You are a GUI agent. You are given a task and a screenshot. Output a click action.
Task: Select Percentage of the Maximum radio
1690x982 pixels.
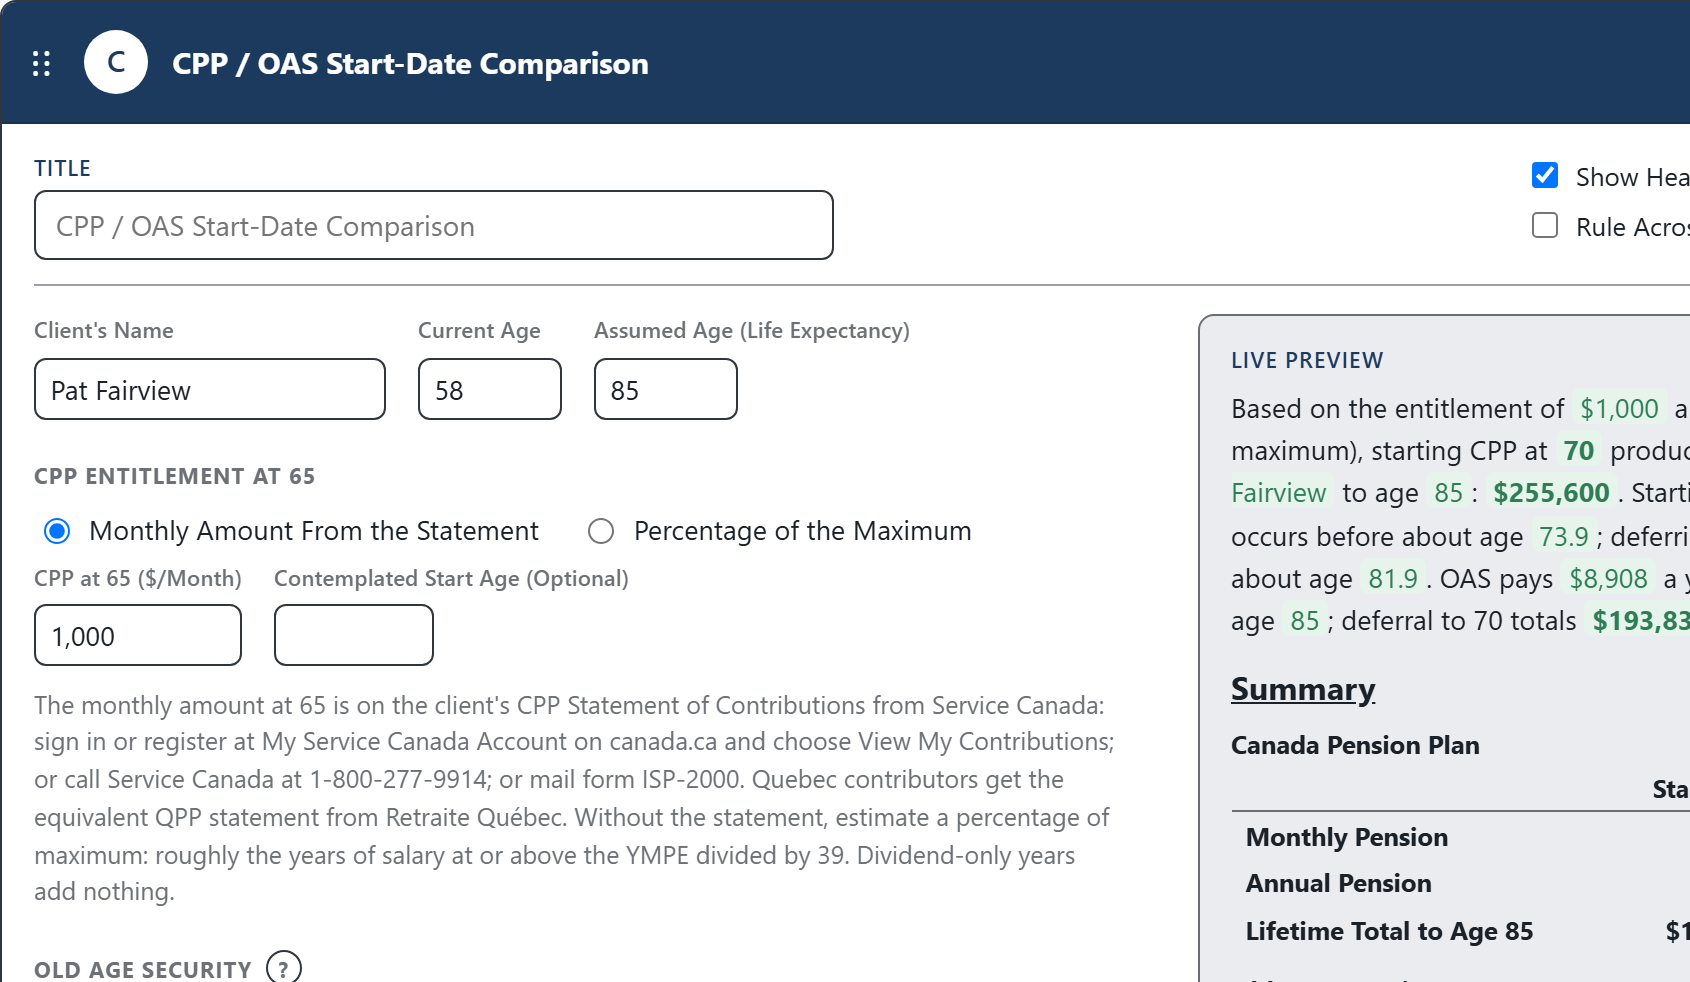[601, 531]
